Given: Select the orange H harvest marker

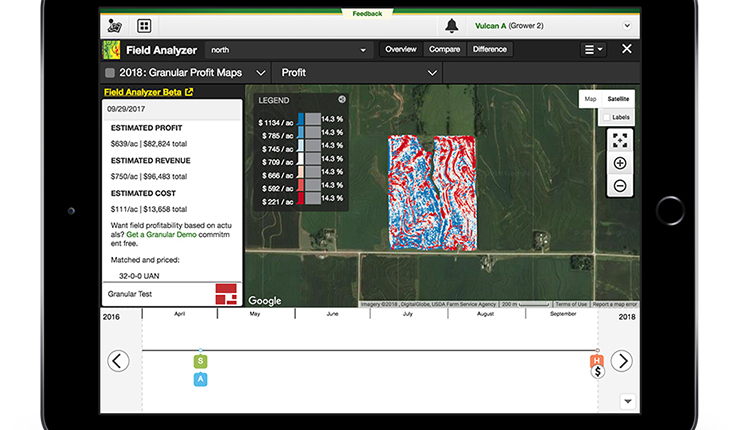Looking at the screenshot, I should 597,360.
